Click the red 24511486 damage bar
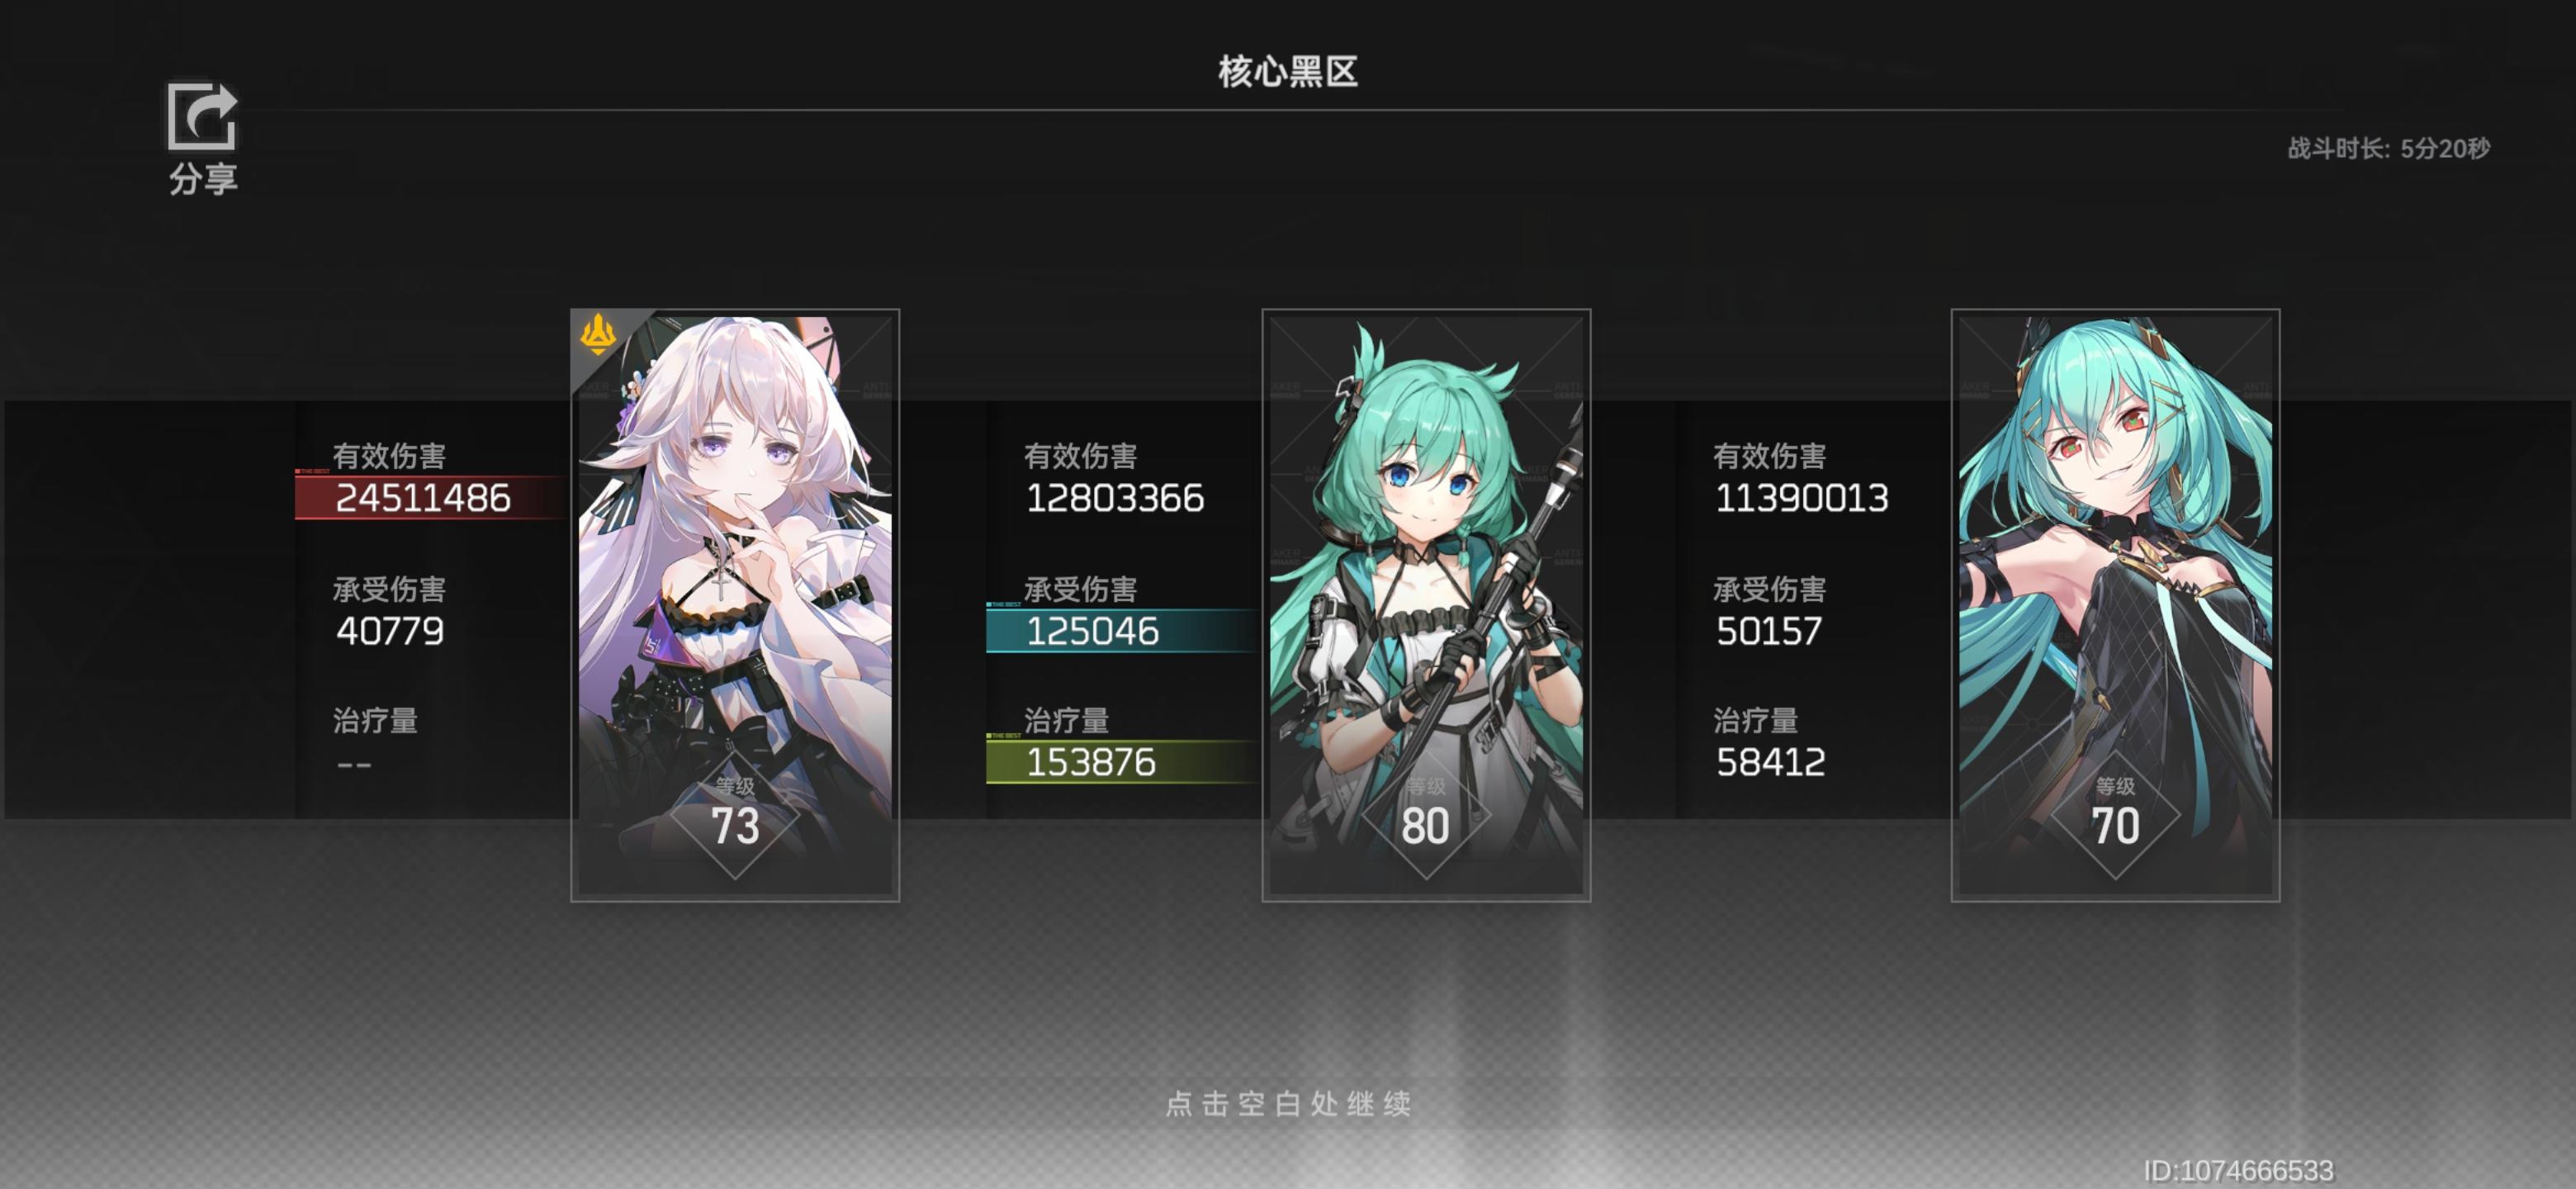Viewport: 2576px width, 1189px height. point(432,497)
